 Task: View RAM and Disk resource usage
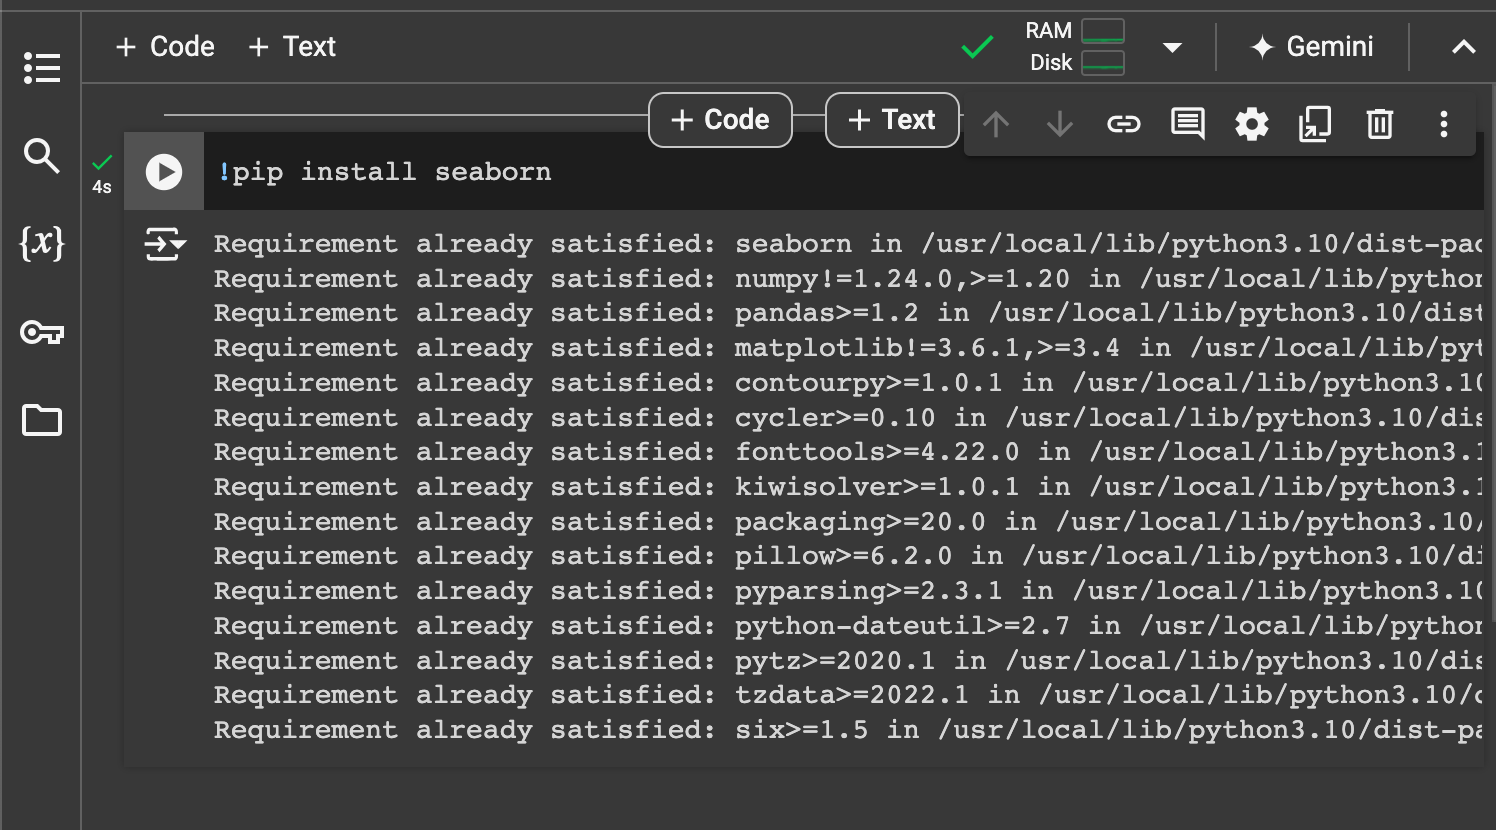tap(1075, 47)
